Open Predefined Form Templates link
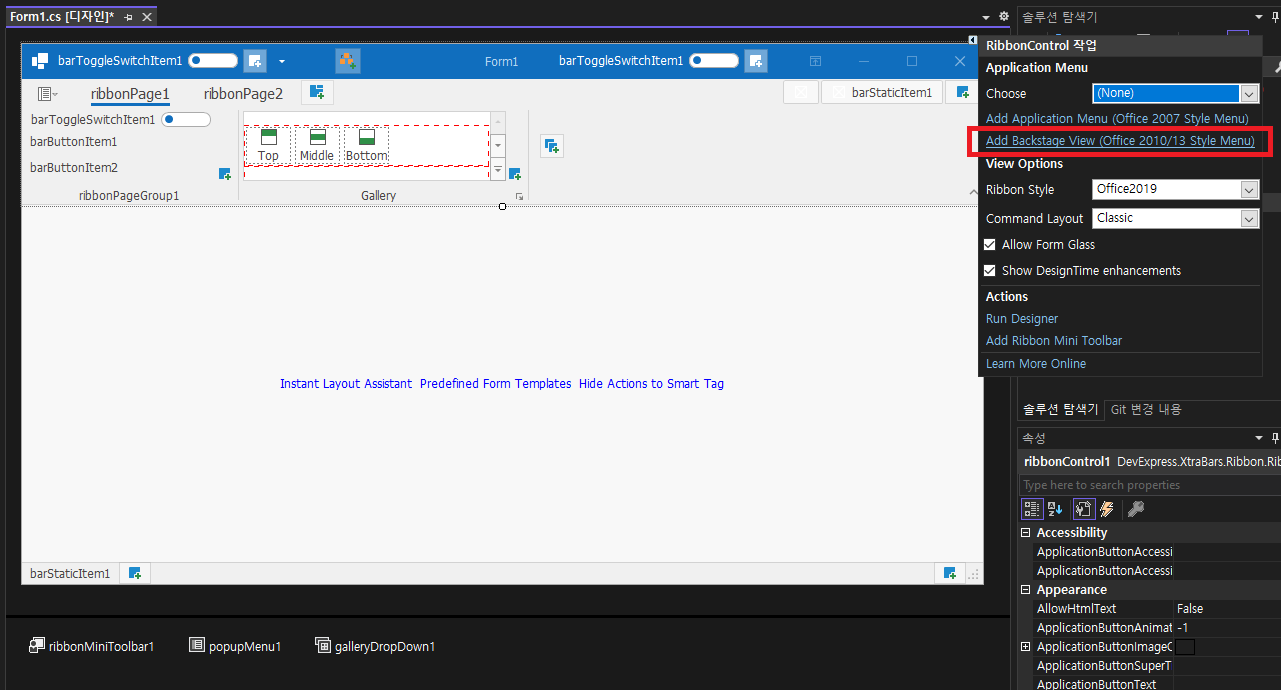 [x=496, y=383]
